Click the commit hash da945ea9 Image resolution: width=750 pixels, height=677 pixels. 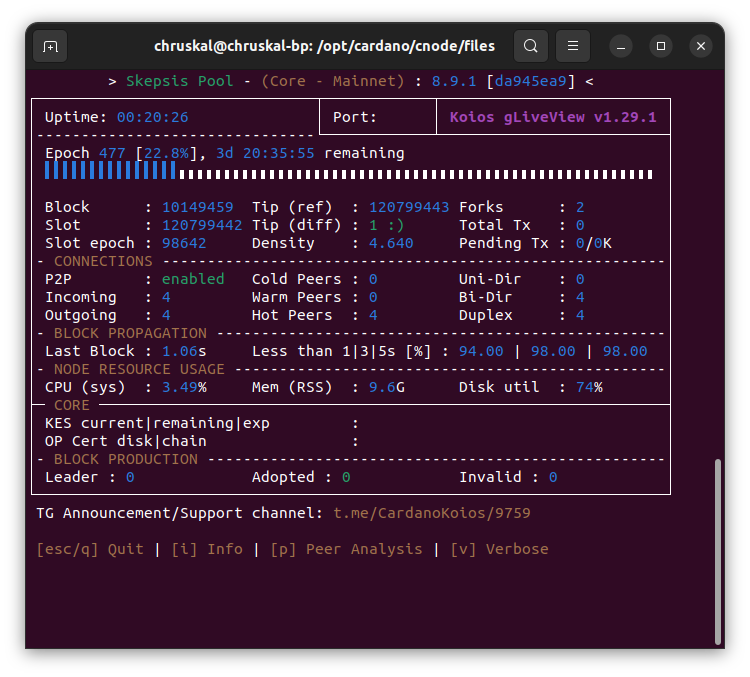[530, 81]
